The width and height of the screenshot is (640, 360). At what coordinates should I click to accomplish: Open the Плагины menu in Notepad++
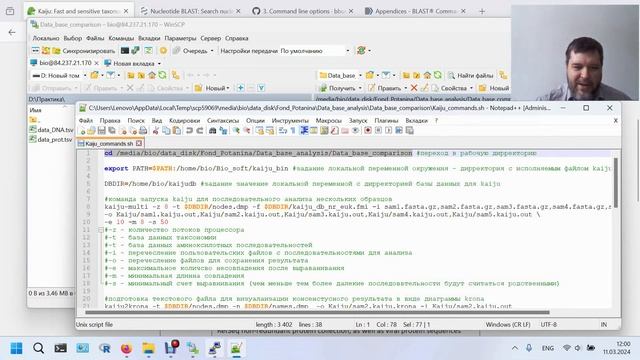coord(386,120)
